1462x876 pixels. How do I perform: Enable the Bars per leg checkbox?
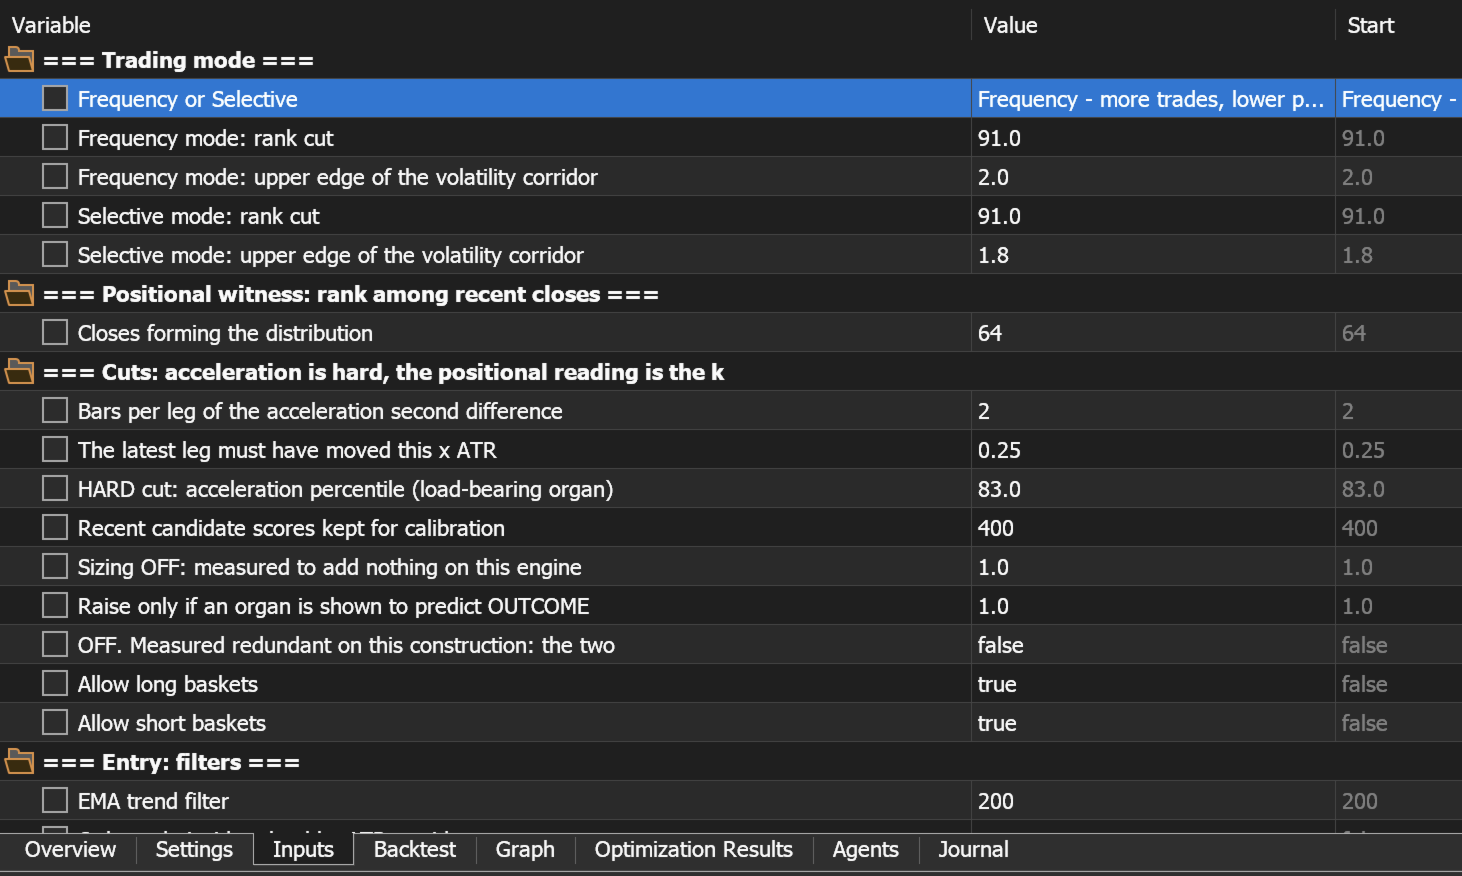coord(55,410)
